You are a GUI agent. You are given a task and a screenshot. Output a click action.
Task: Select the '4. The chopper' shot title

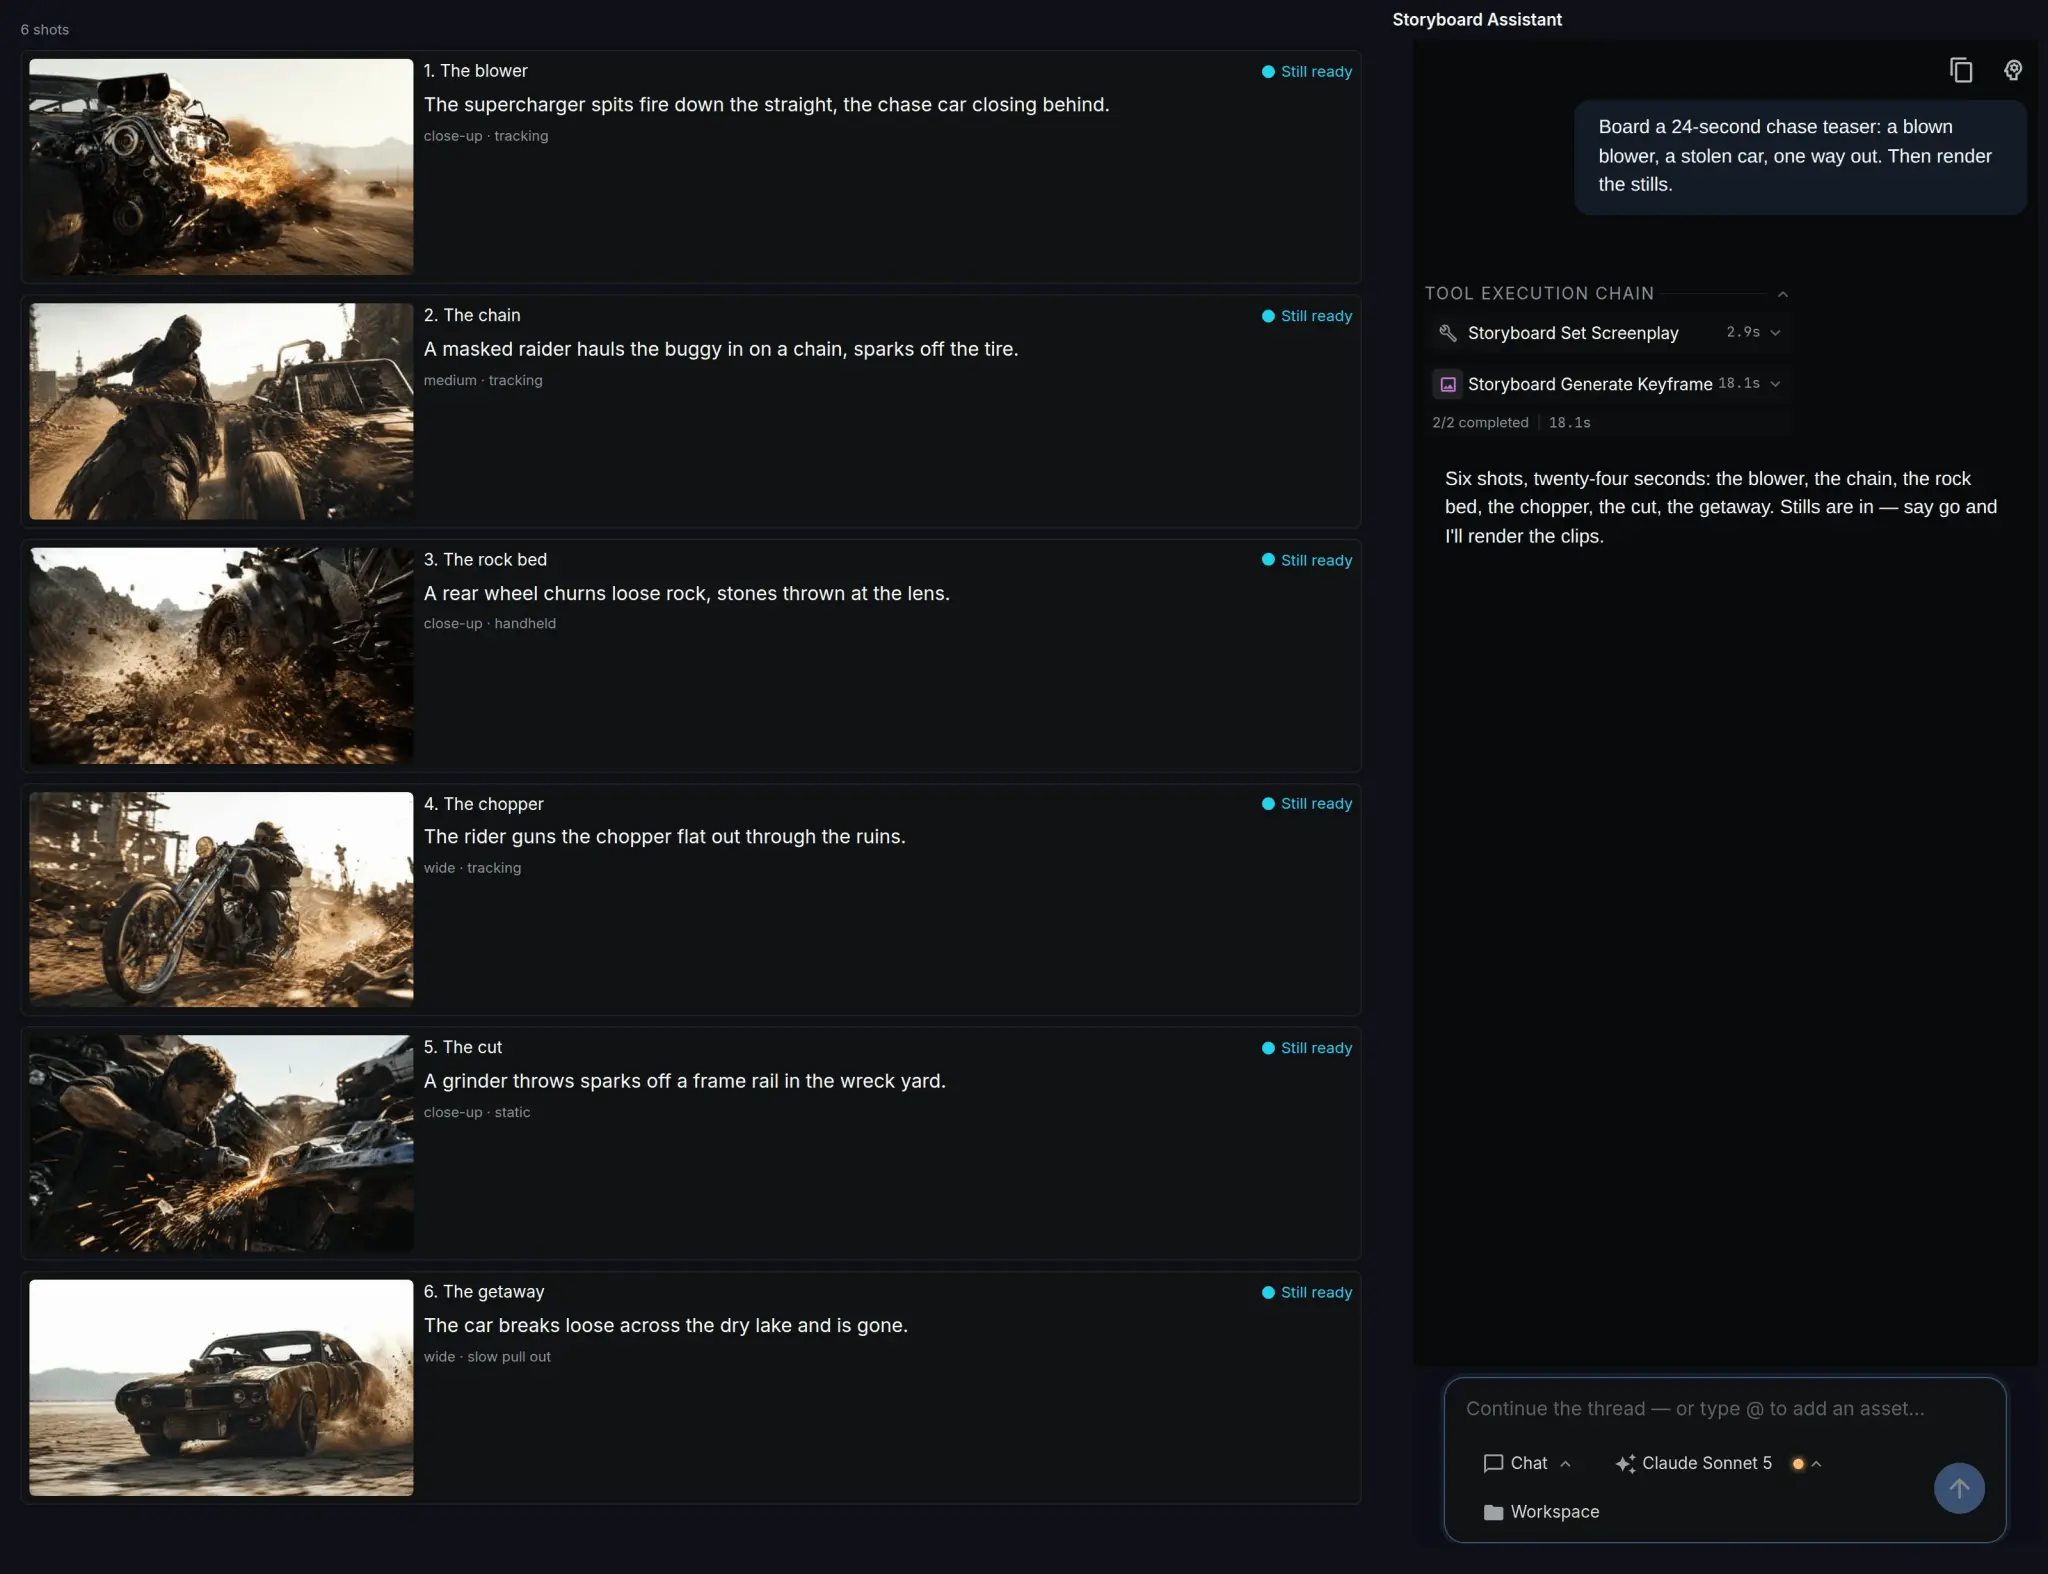point(483,804)
